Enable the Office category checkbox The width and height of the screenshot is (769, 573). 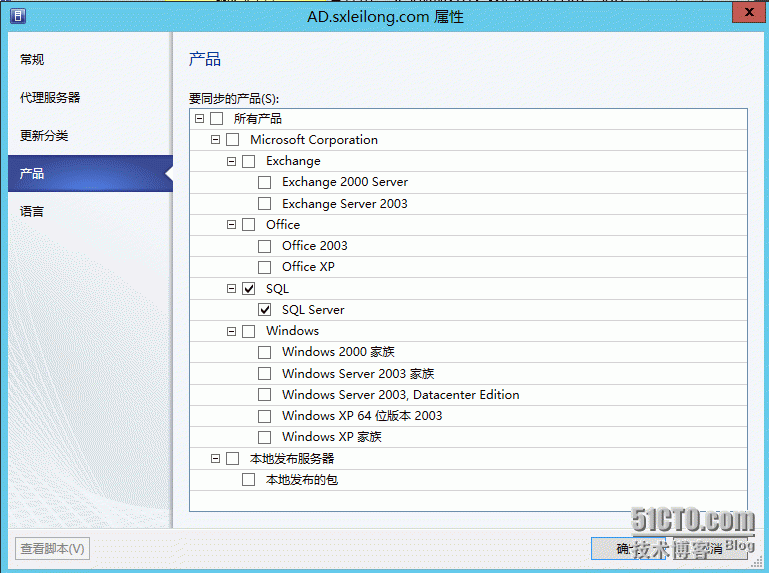pos(249,225)
